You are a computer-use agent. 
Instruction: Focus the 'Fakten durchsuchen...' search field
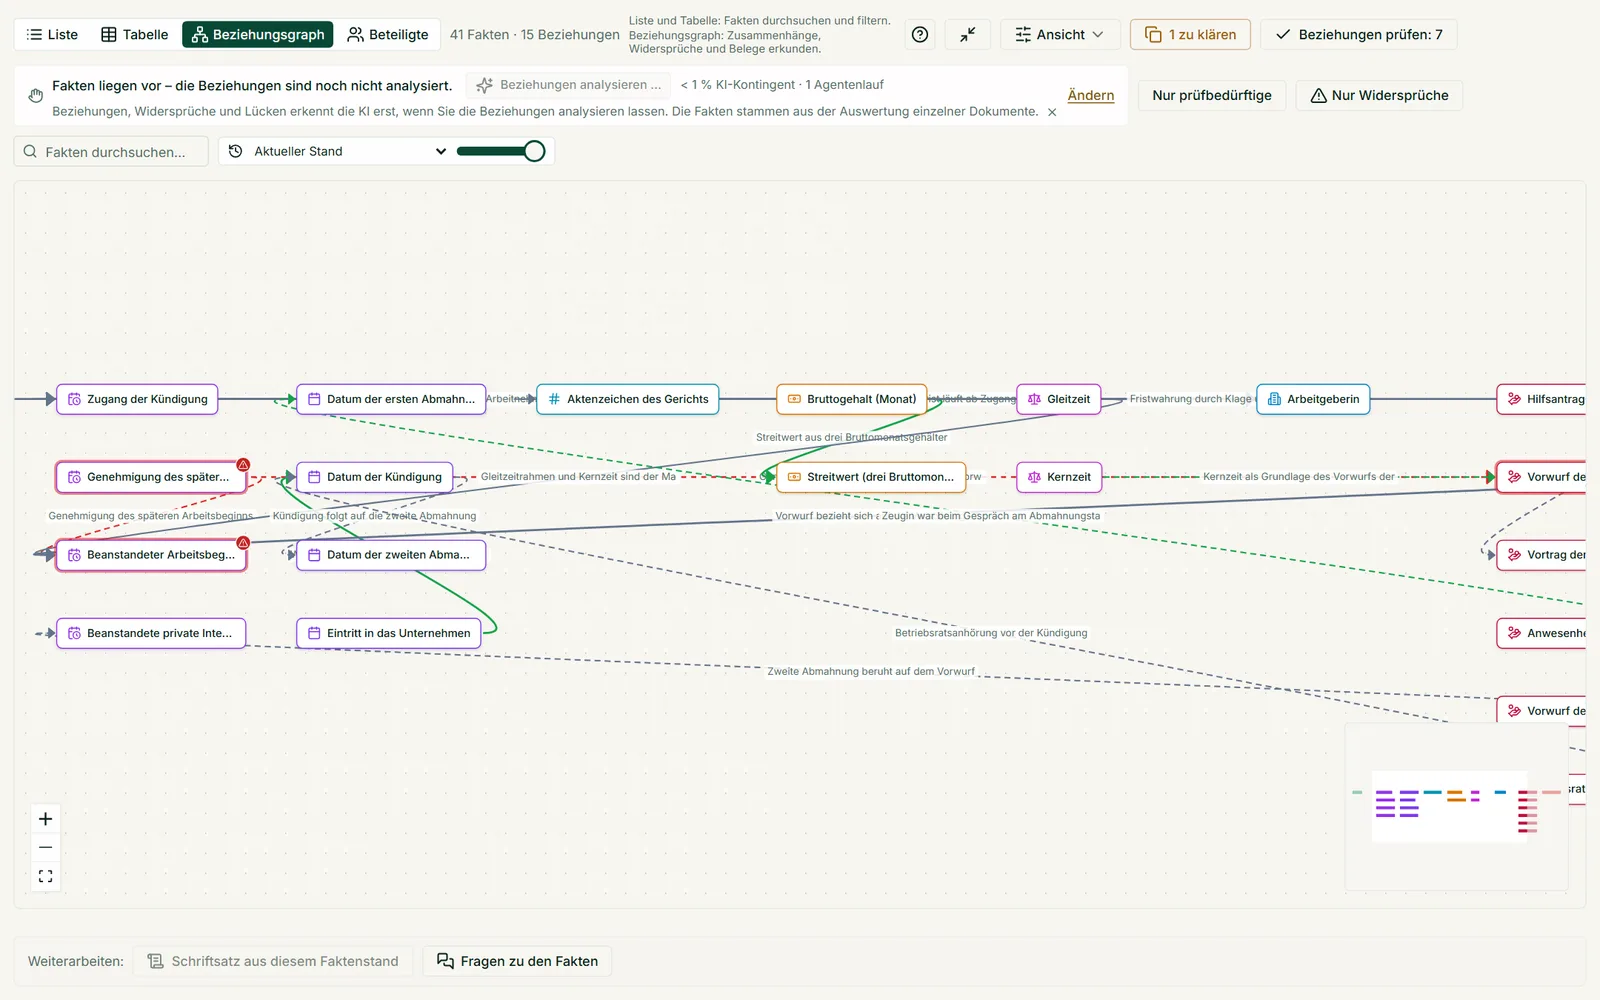click(x=111, y=152)
